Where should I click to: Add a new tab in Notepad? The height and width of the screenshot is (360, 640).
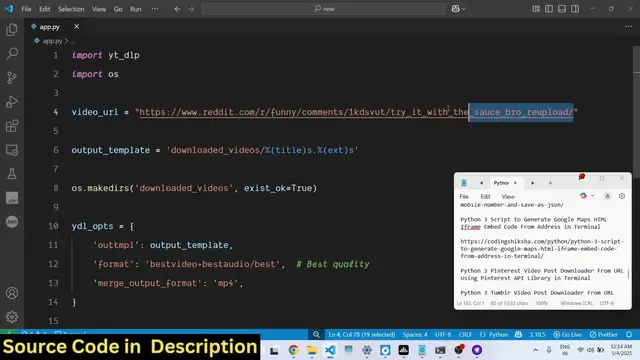click(550, 183)
